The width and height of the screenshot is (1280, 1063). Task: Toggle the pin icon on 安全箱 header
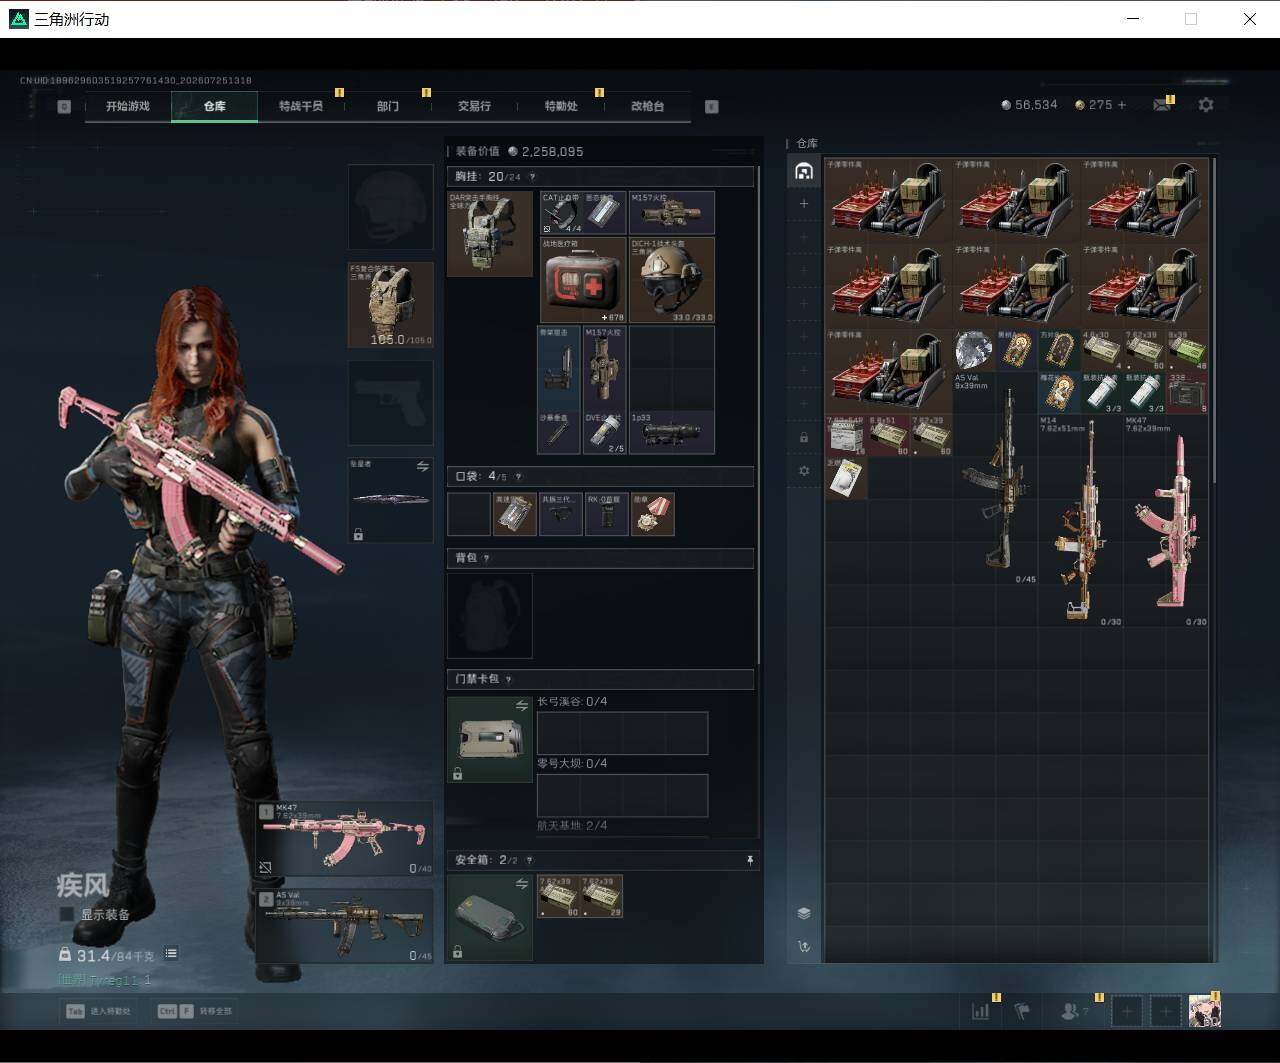coord(749,860)
